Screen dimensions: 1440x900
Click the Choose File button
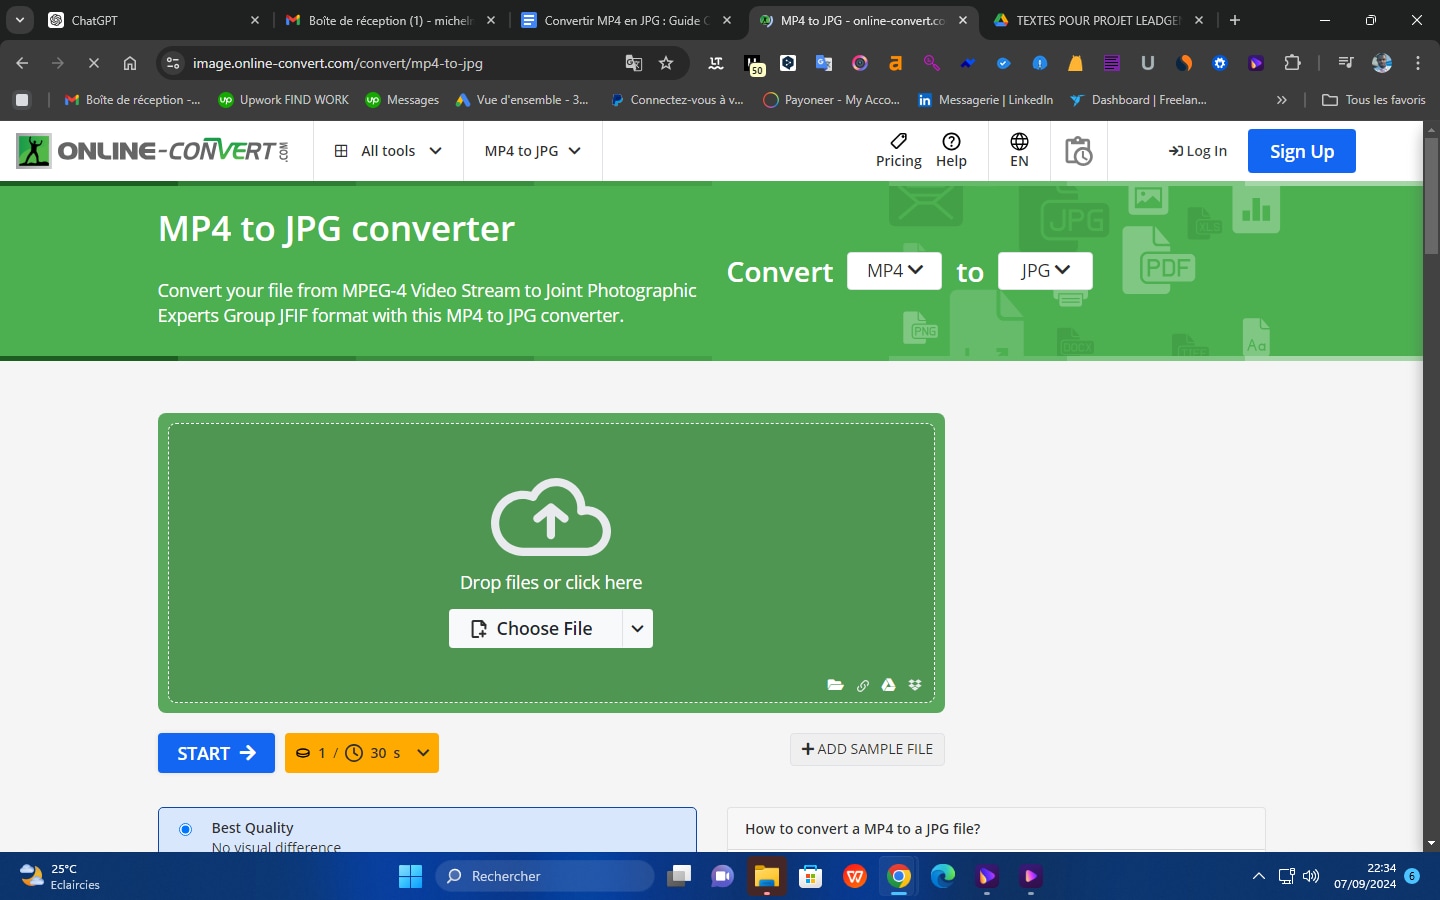coord(536,629)
